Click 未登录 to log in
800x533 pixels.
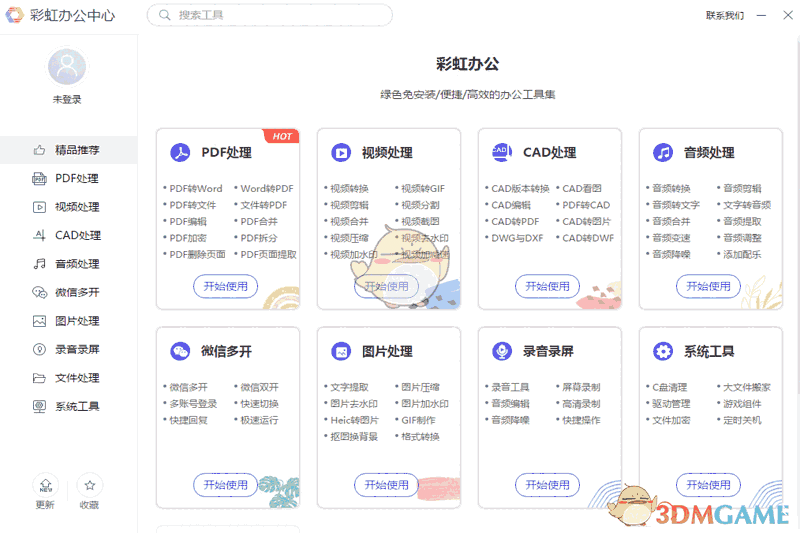[x=67, y=99]
